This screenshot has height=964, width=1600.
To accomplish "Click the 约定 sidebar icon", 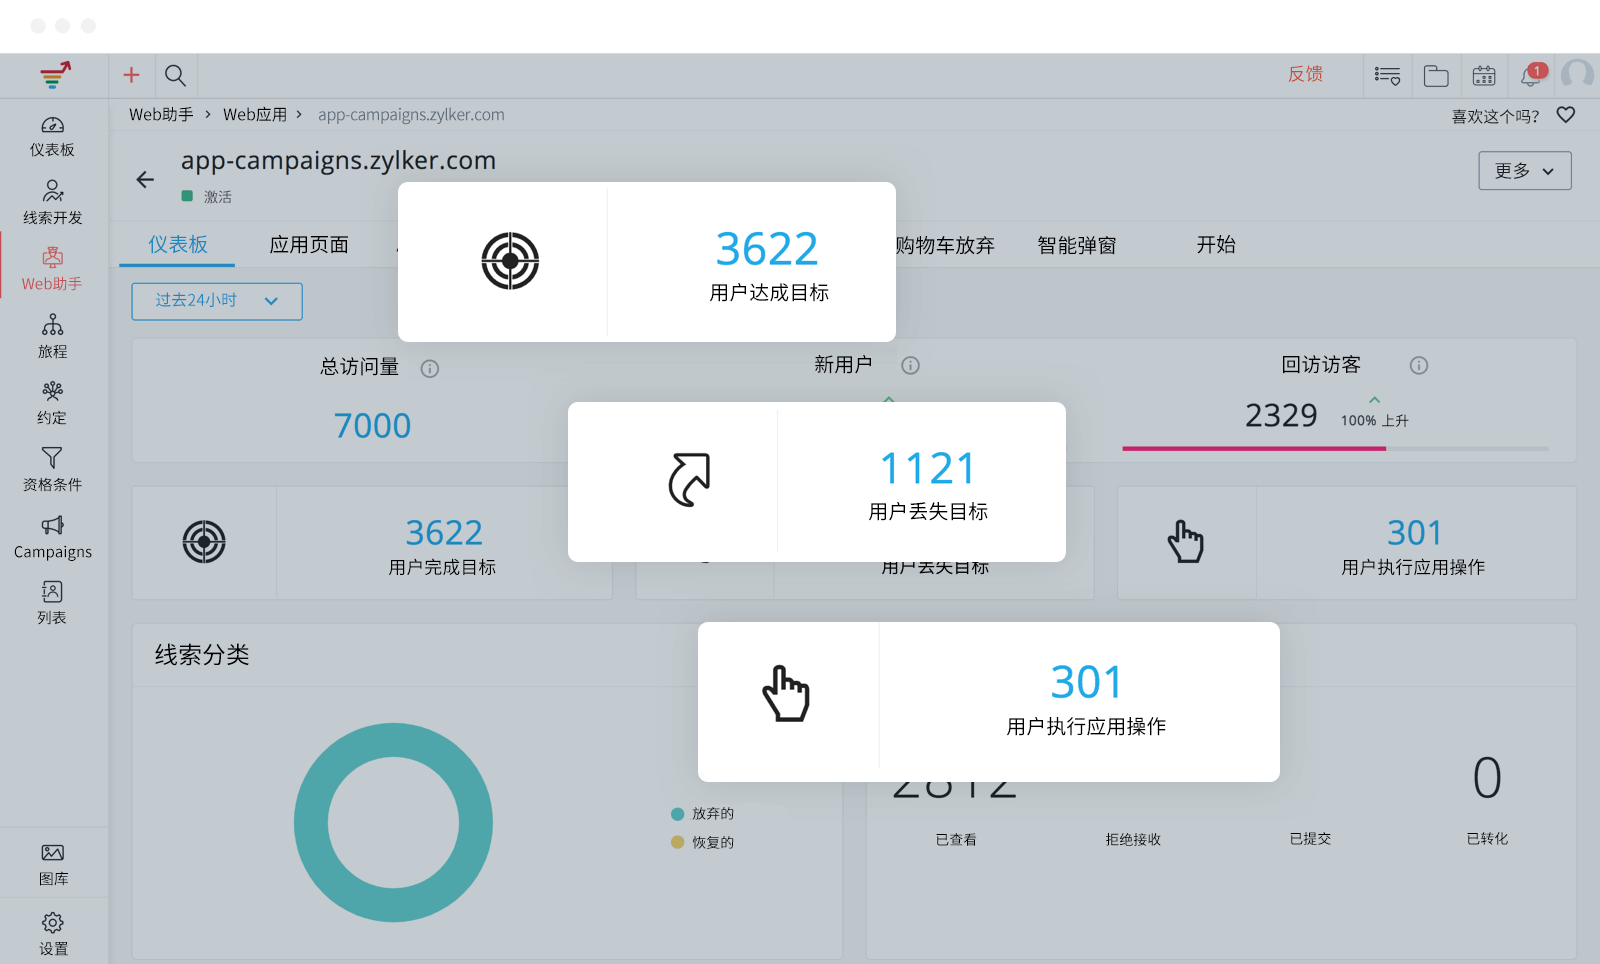I will tap(52, 400).
